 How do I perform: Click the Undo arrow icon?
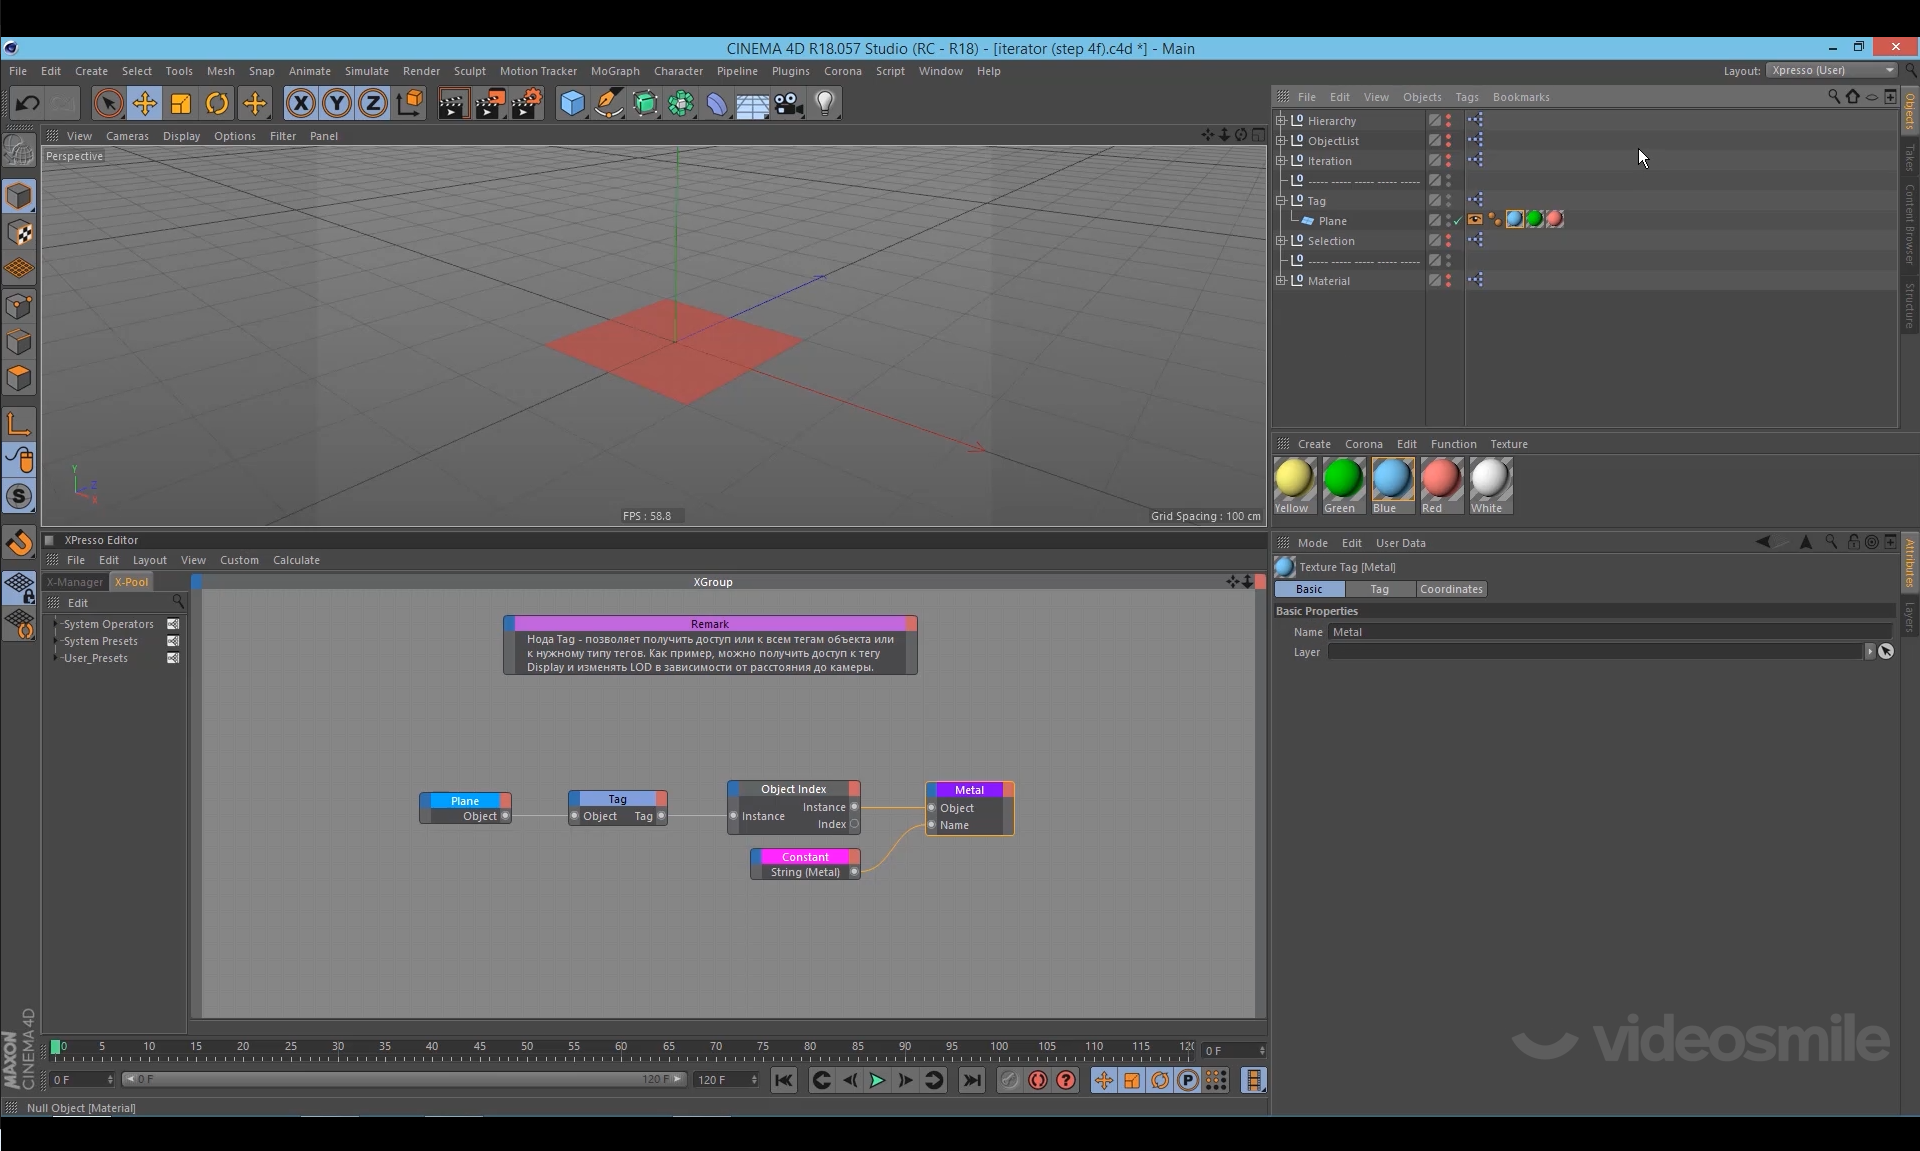tap(27, 103)
